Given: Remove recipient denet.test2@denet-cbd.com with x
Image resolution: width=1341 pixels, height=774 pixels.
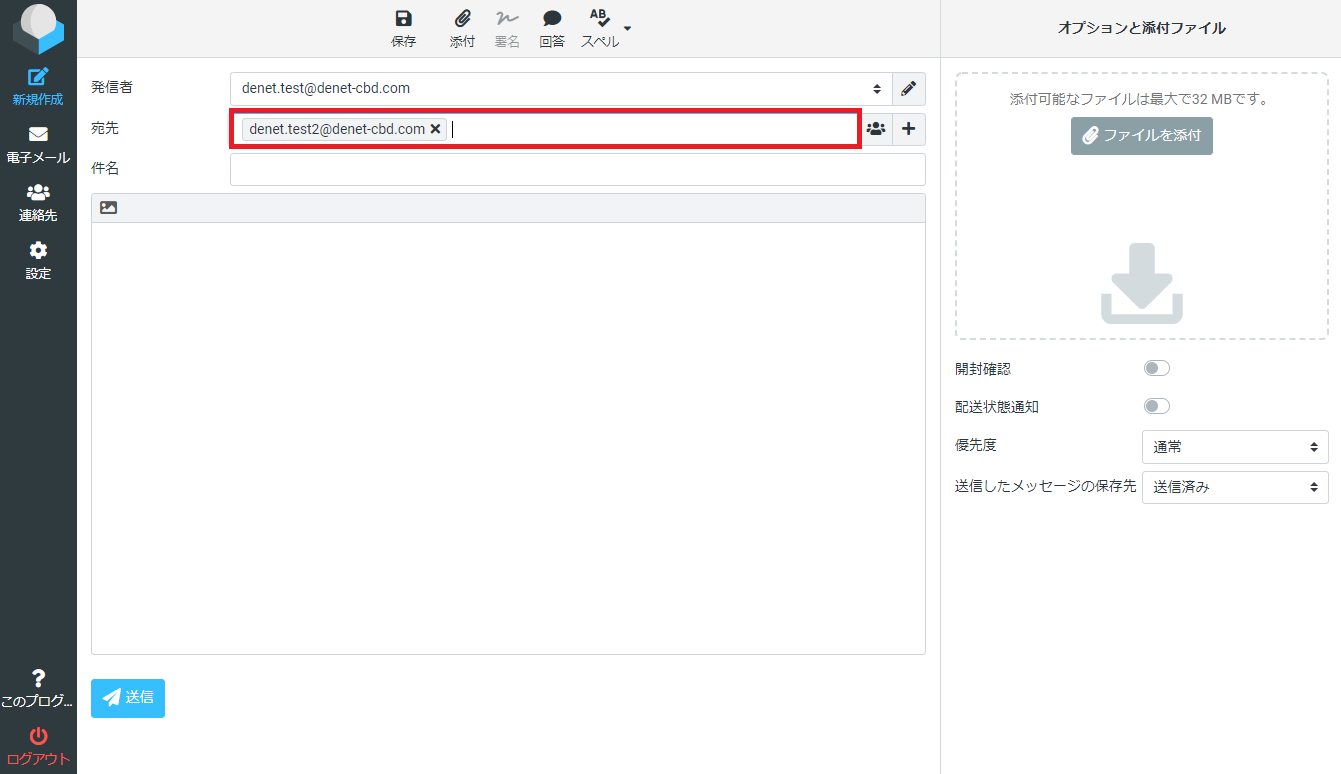Looking at the screenshot, I should coord(435,129).
